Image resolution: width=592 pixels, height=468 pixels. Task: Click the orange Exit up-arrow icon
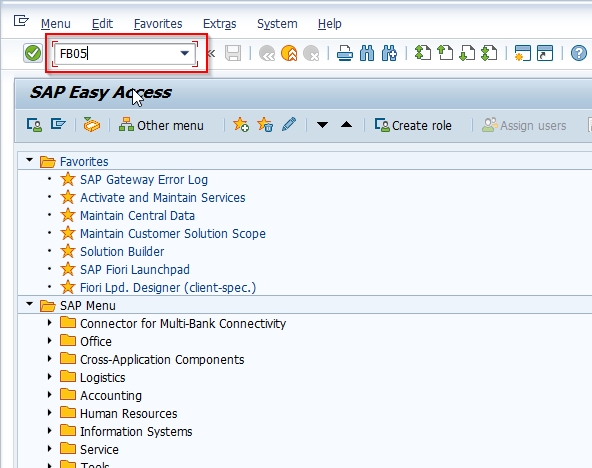[289, 53]
